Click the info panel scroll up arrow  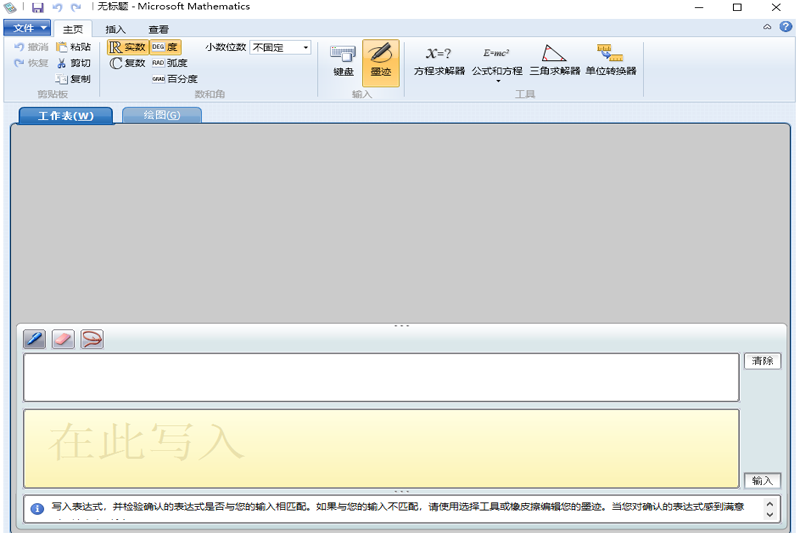pyautogui.click(x=770, y=503)
